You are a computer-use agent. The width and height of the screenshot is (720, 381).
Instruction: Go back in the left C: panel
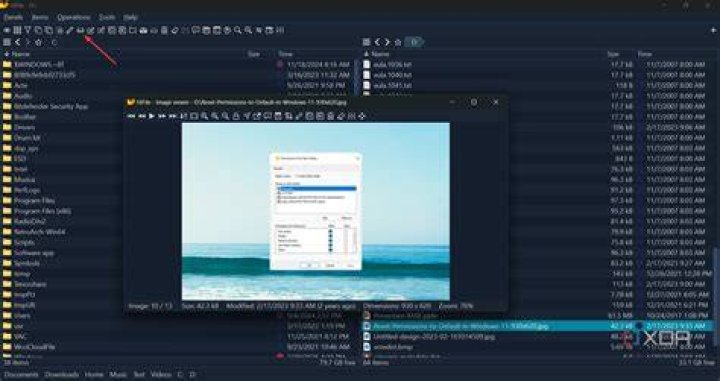coord(17,42)
